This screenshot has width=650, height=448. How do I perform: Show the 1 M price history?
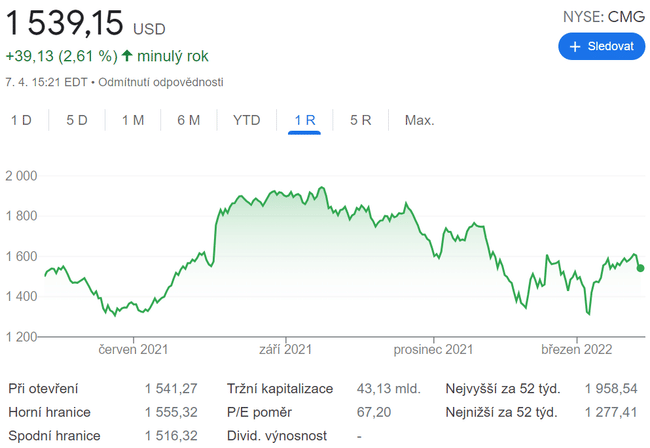coord(133,120)
